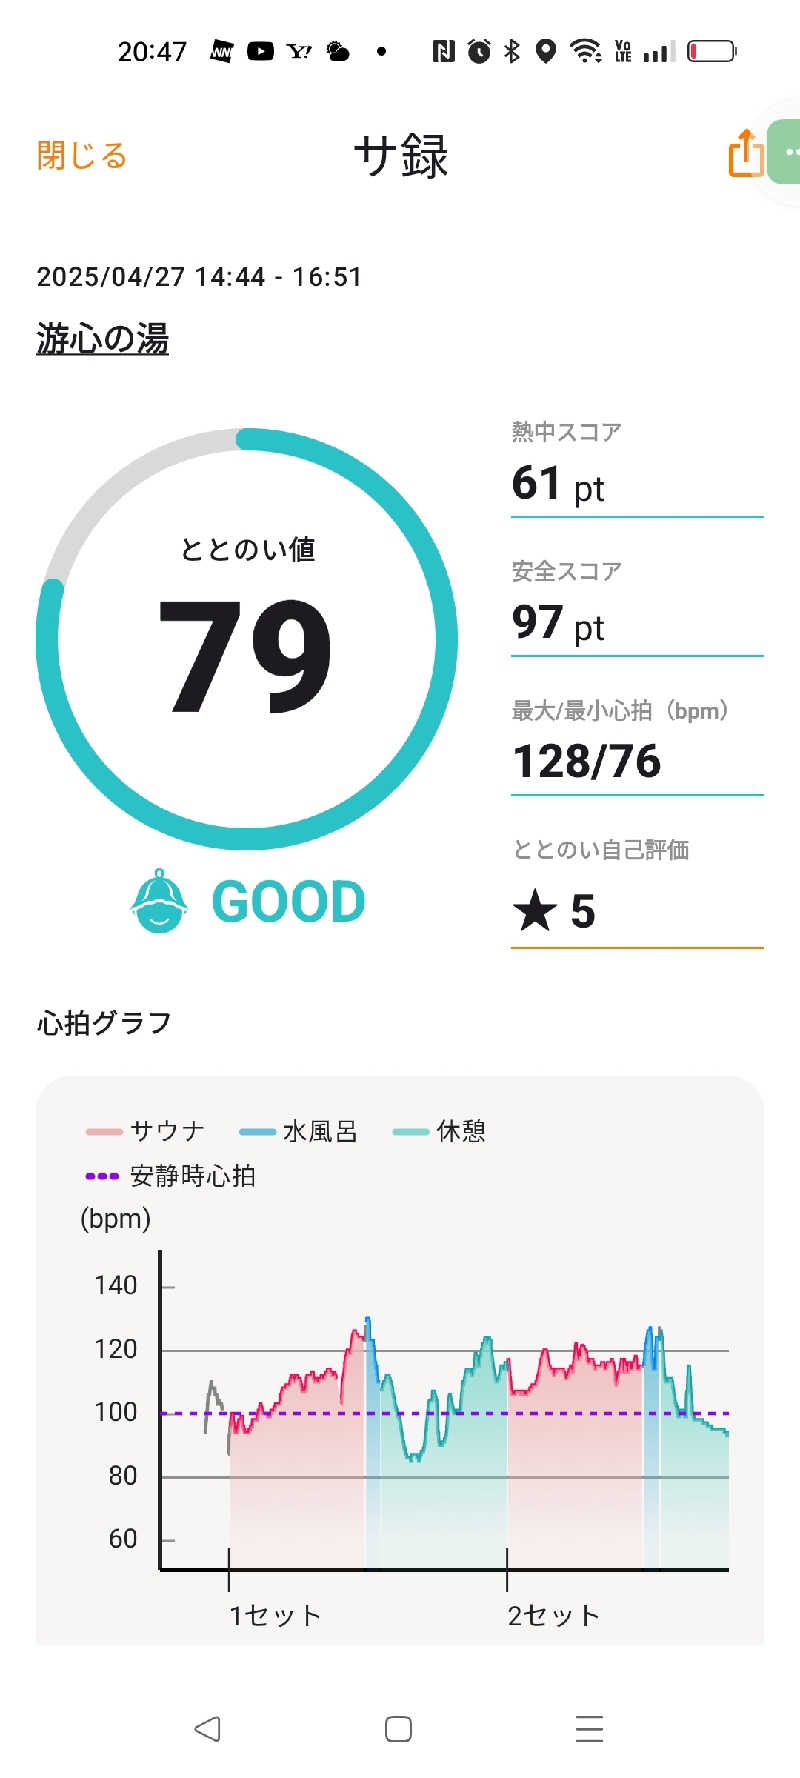Edit the ととのい自己評価 rating field
The height and width of the screenshot is (1778, 800).
click(x=637, y=892)
